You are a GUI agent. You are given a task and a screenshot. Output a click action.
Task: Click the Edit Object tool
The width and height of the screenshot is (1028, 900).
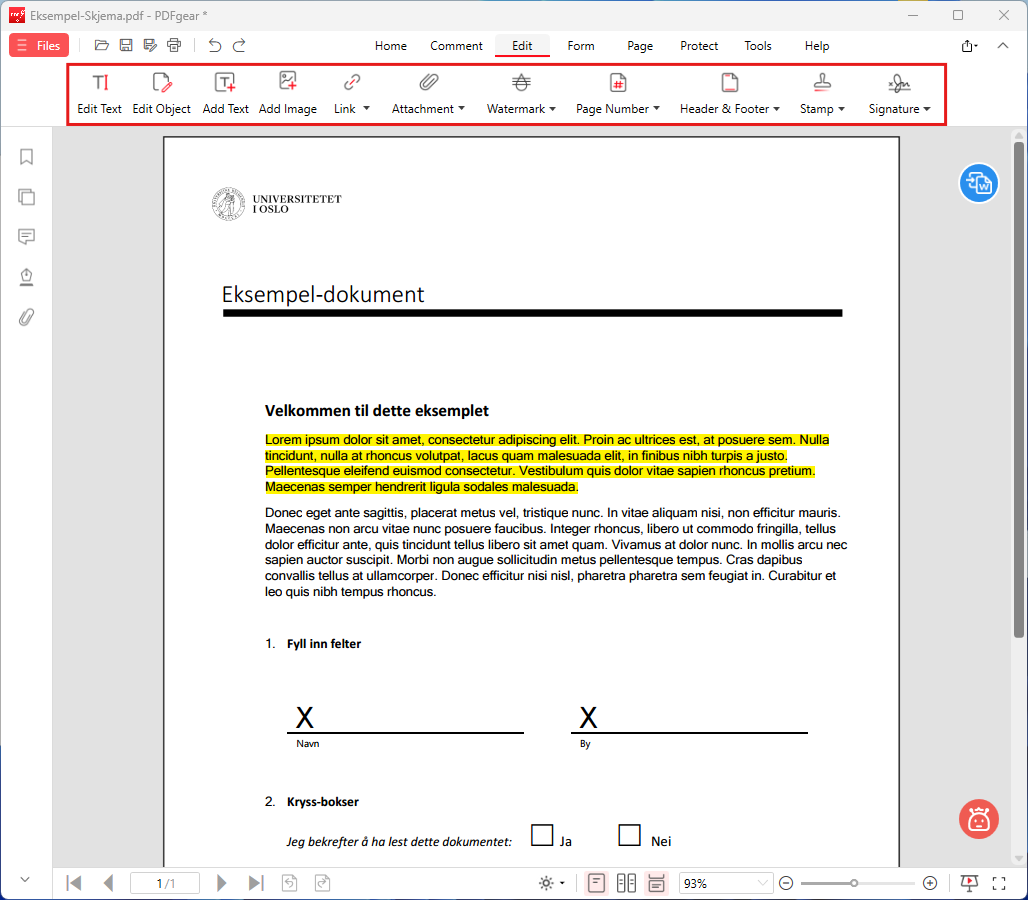click(x=161, y=94)
